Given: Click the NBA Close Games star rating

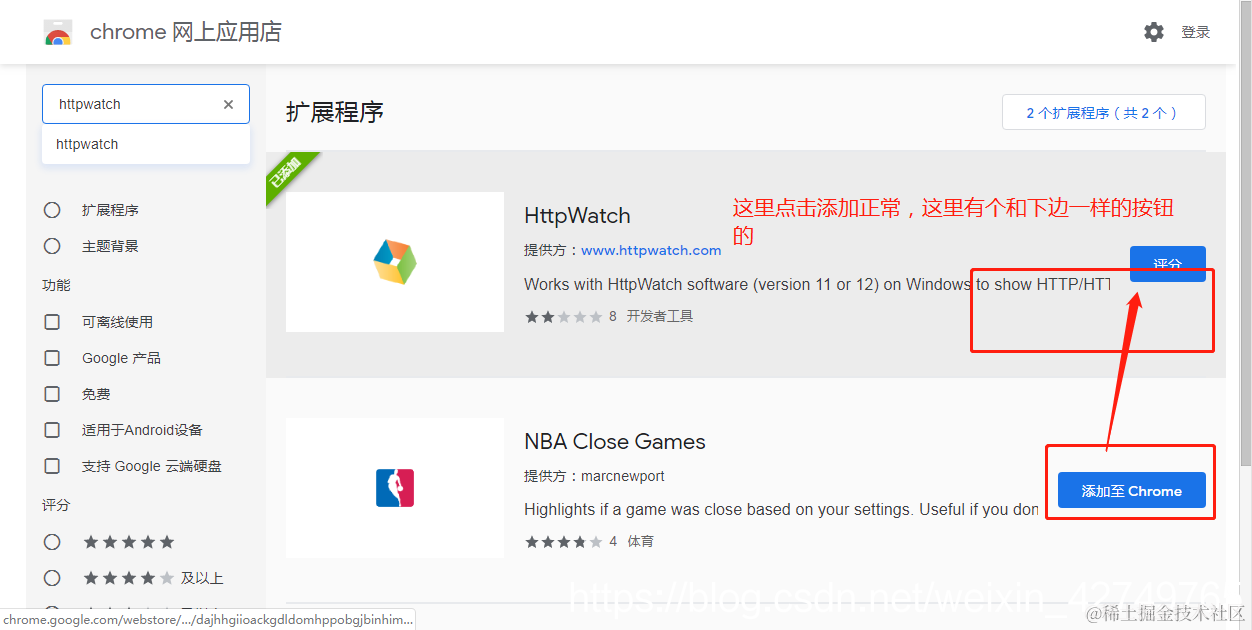Looking at the screenshot, I should pyautogui.click(x=563, y=541).
